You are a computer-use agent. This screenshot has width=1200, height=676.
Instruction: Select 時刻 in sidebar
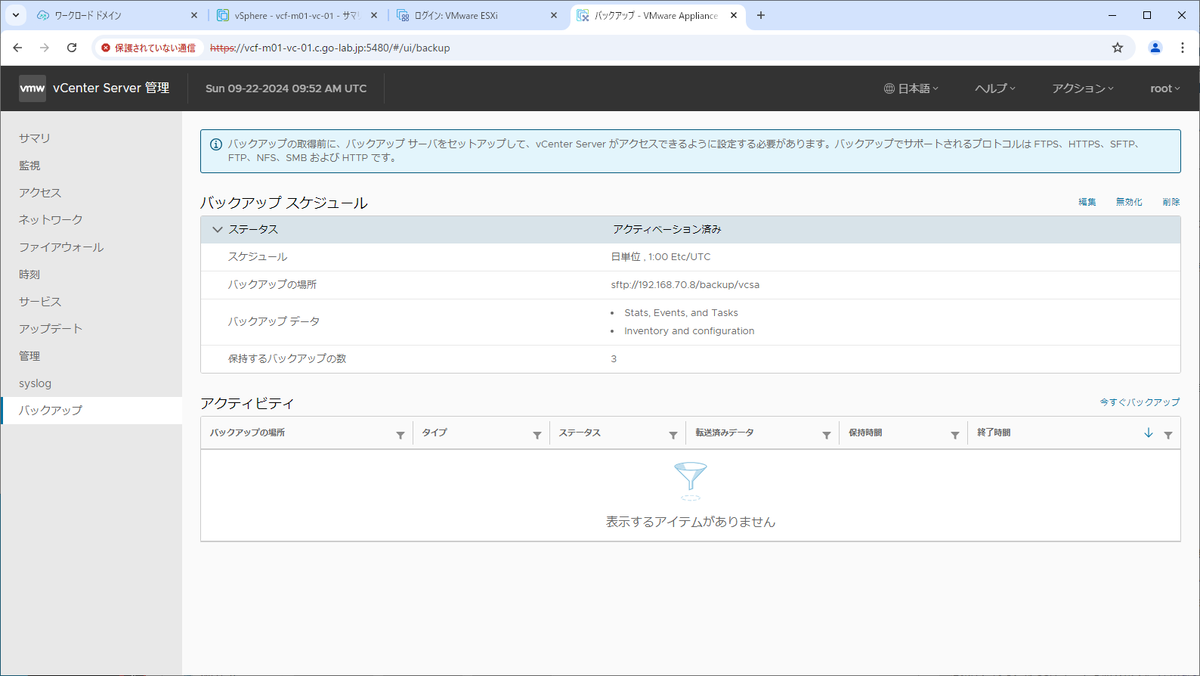[x=91, y=274]
